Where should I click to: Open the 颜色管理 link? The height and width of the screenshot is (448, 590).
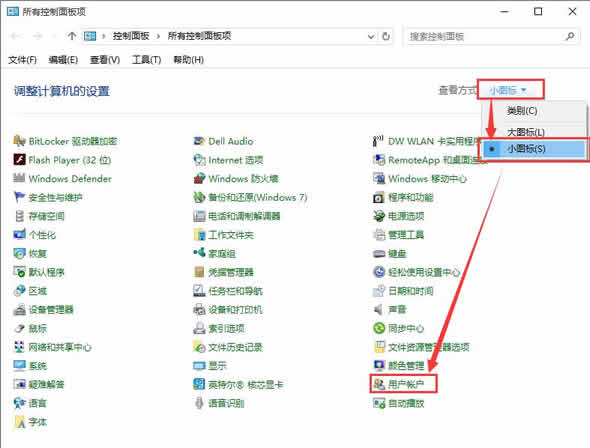[406, 366]
